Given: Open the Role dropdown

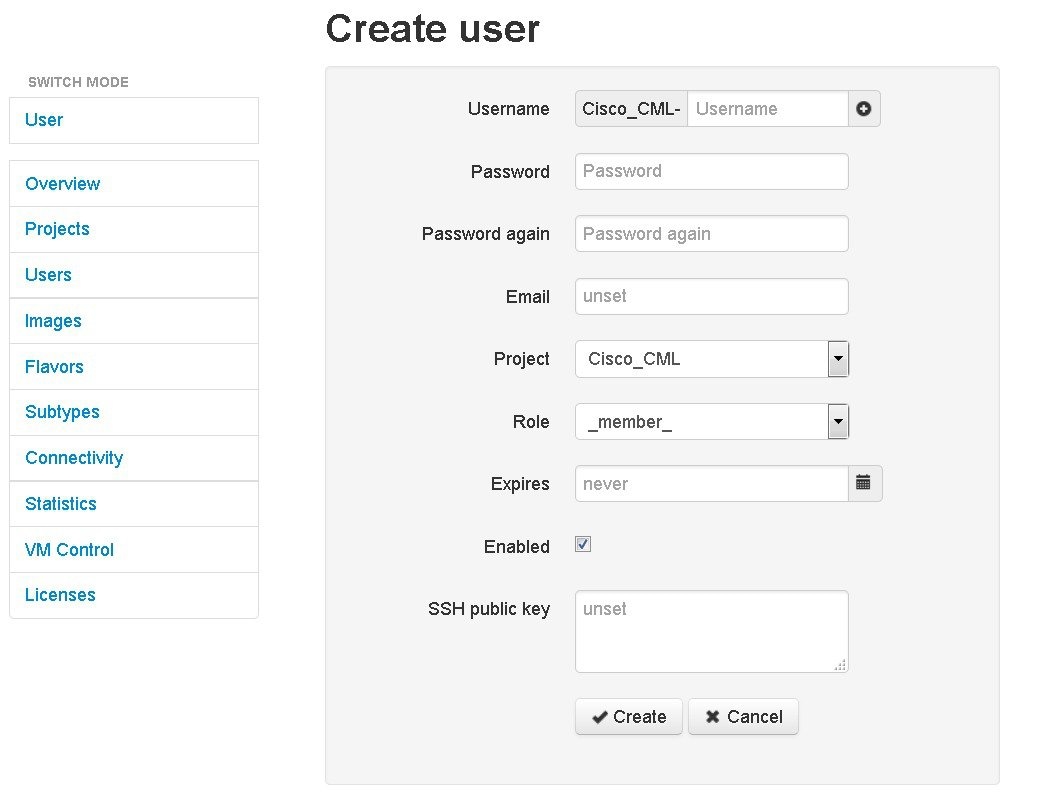Looking at the screenshot, I should 838,422.
